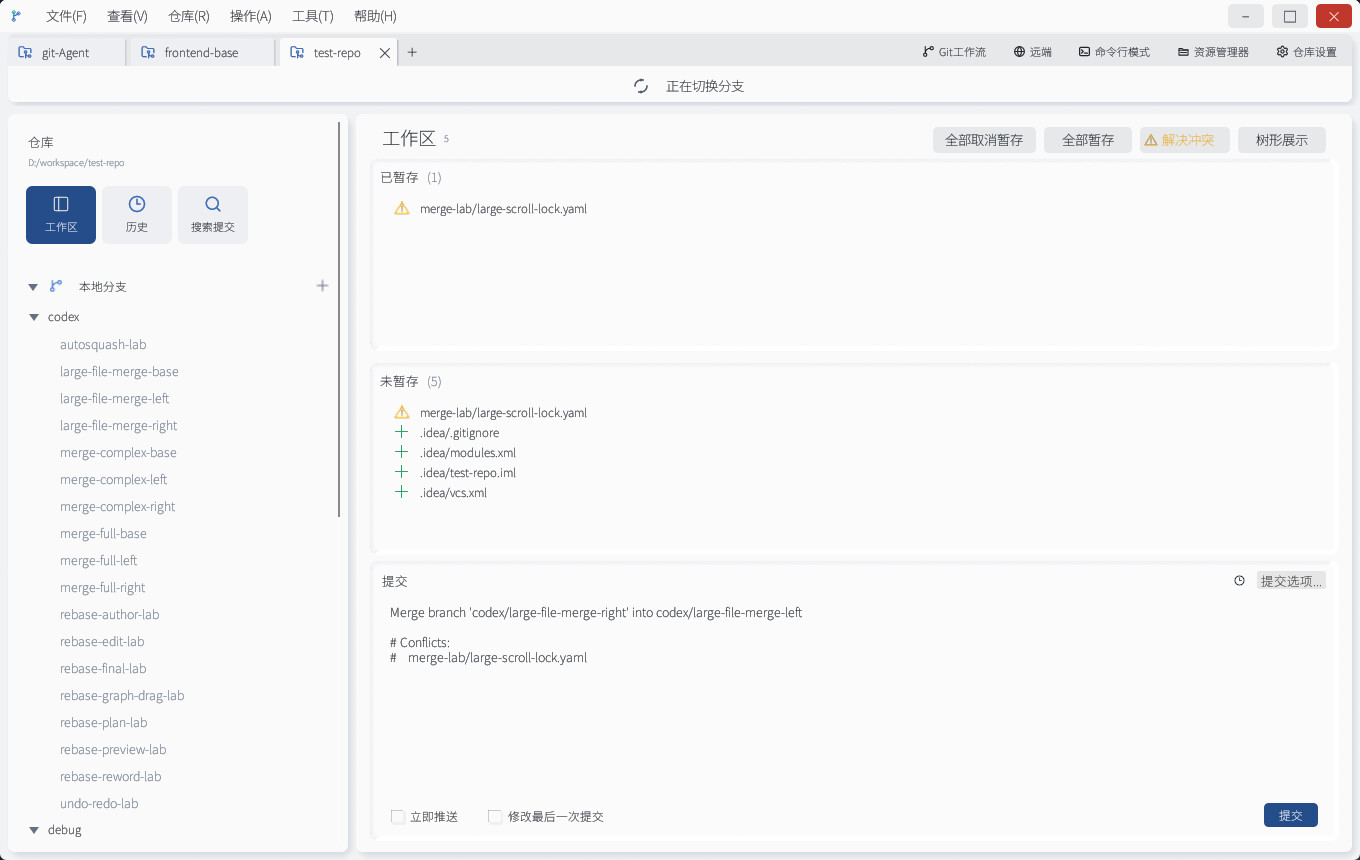Click the branch icon beside 本地分支
The width and height of the screenshot is (1360, 860).
(56, 286)
